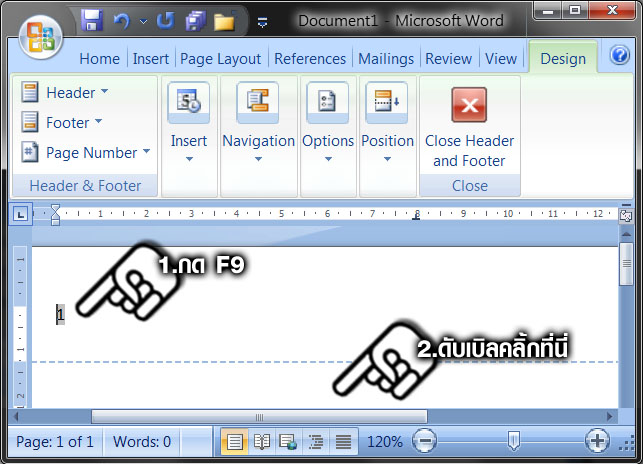The width and height of the screenshot is (643, 464).
Task: Switch to Full Screen Reading view
Action: pos(262,442)
